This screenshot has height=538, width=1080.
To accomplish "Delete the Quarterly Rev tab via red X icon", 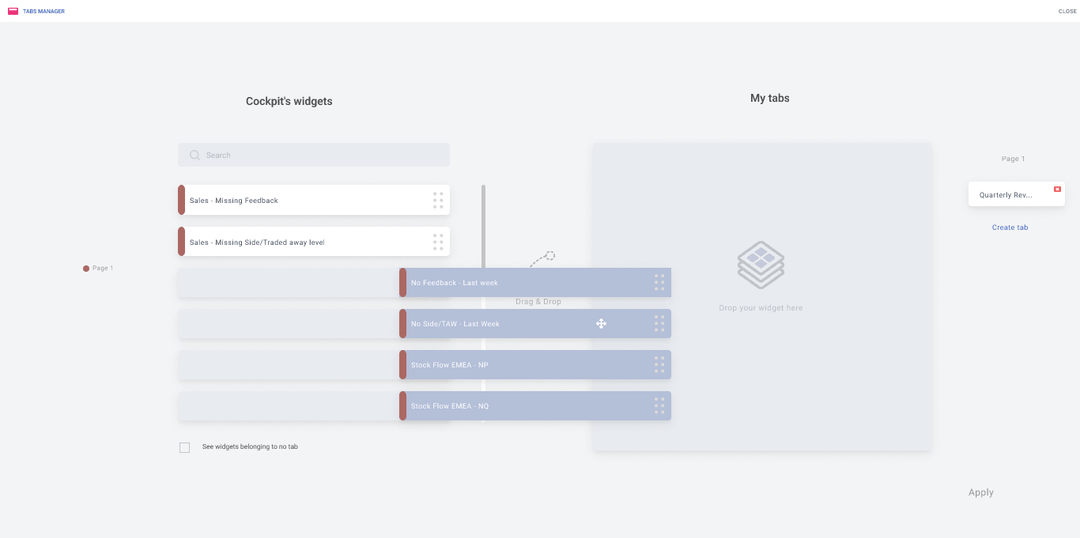I will tap(1057, 189).
